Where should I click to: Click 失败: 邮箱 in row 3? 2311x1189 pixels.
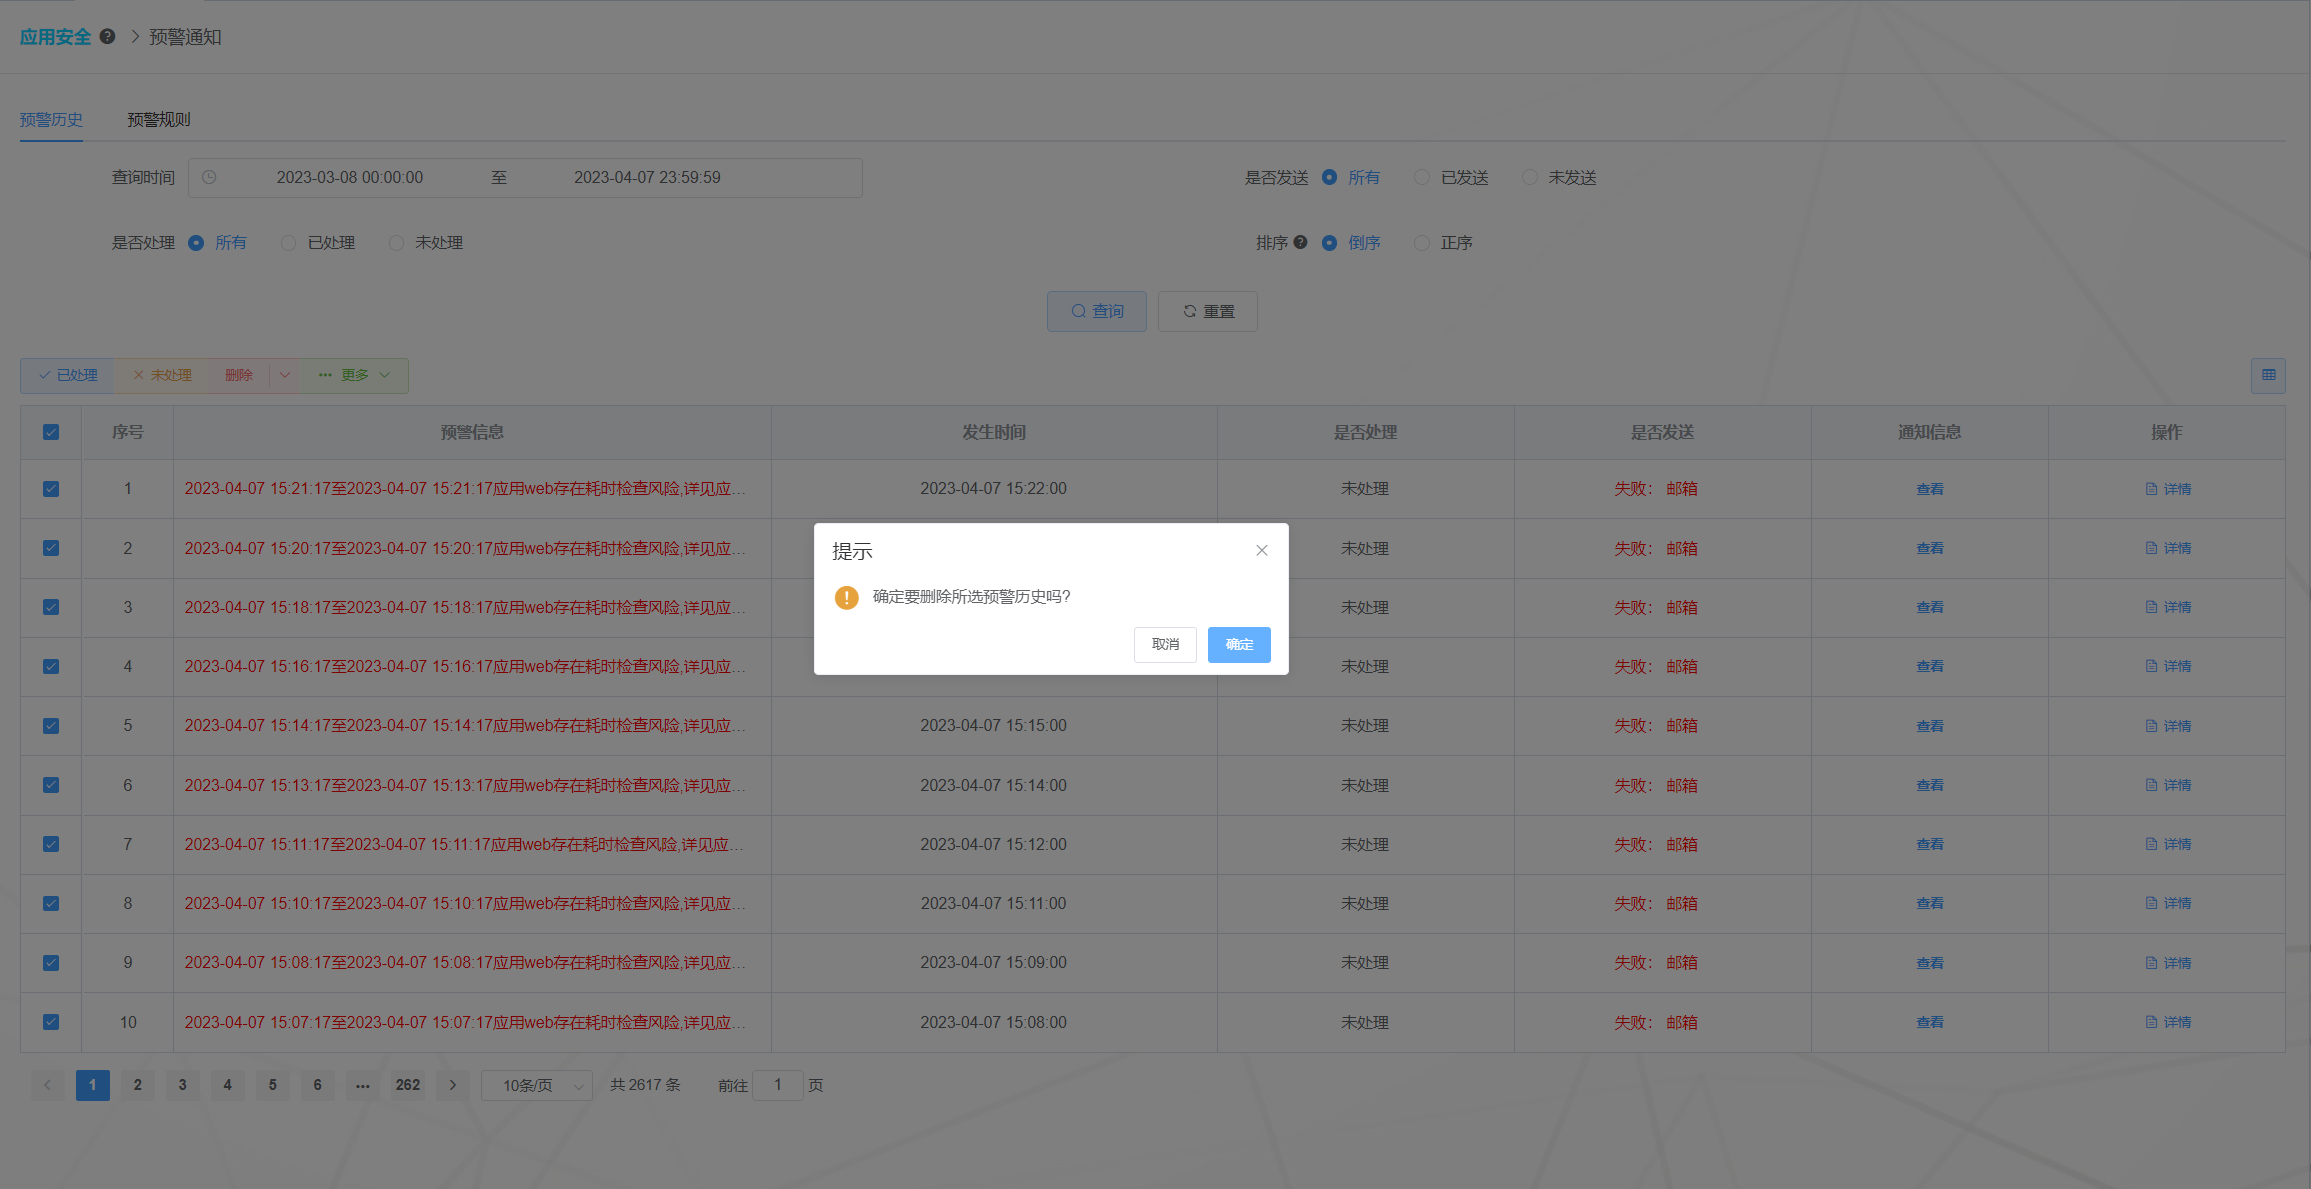1656,607
